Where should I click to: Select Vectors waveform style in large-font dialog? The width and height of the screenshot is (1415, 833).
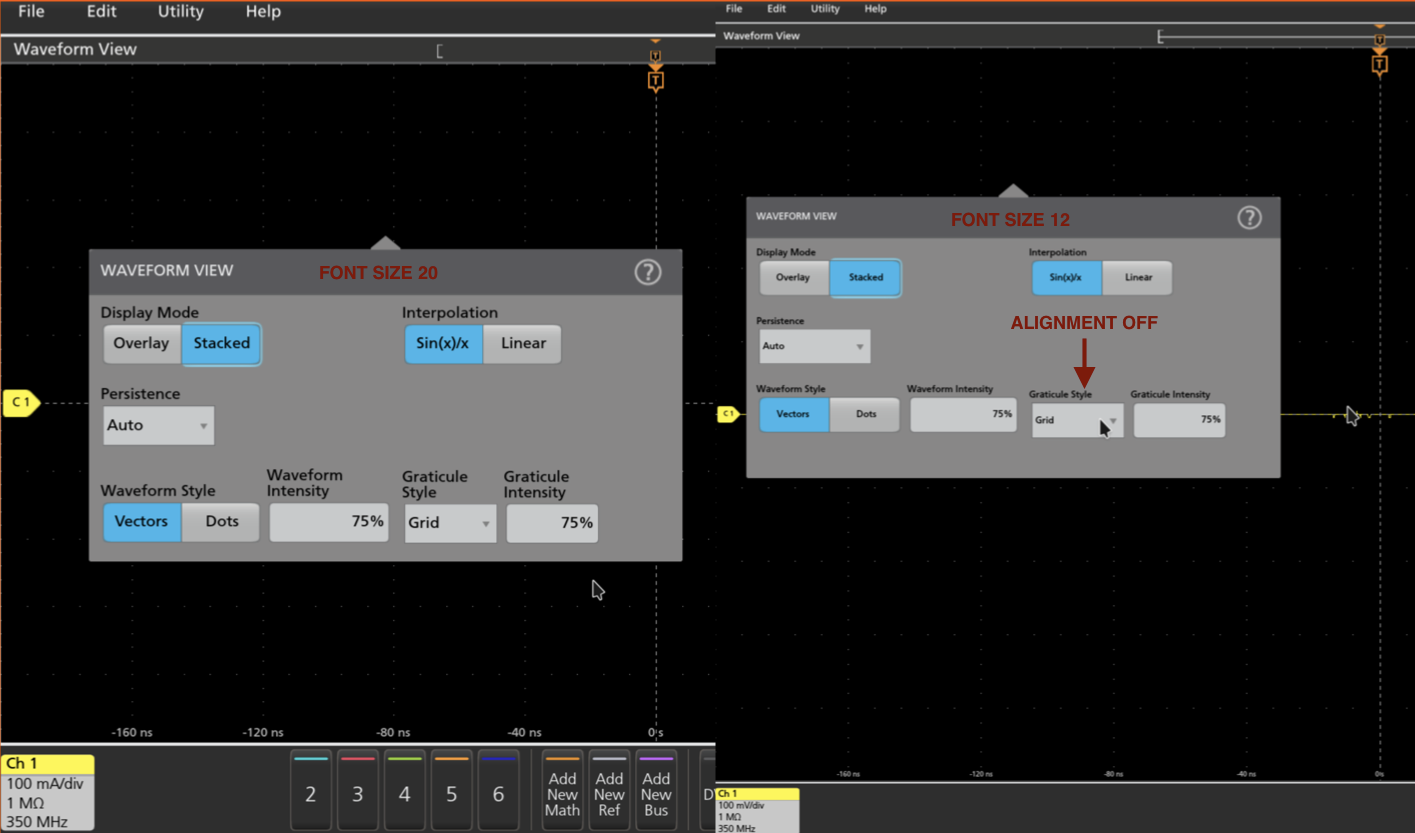coord(141,522)
